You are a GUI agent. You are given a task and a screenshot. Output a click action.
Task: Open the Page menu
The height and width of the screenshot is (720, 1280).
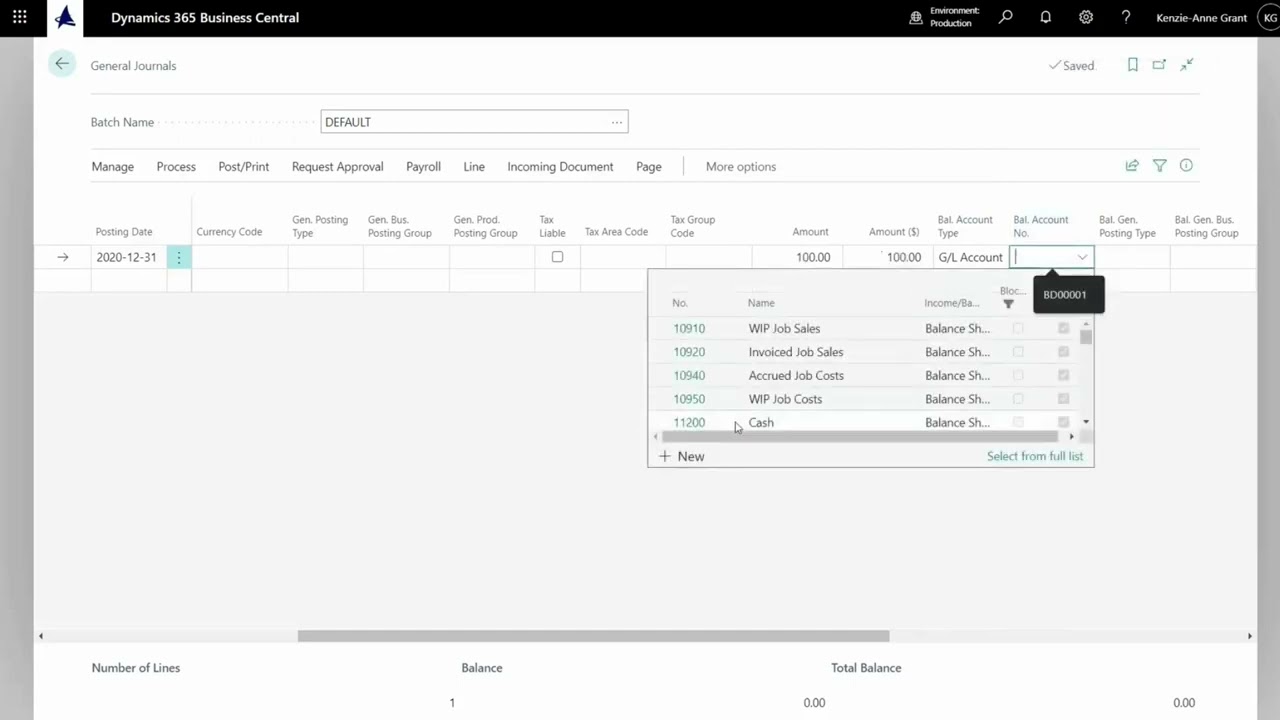coord(649,167)
